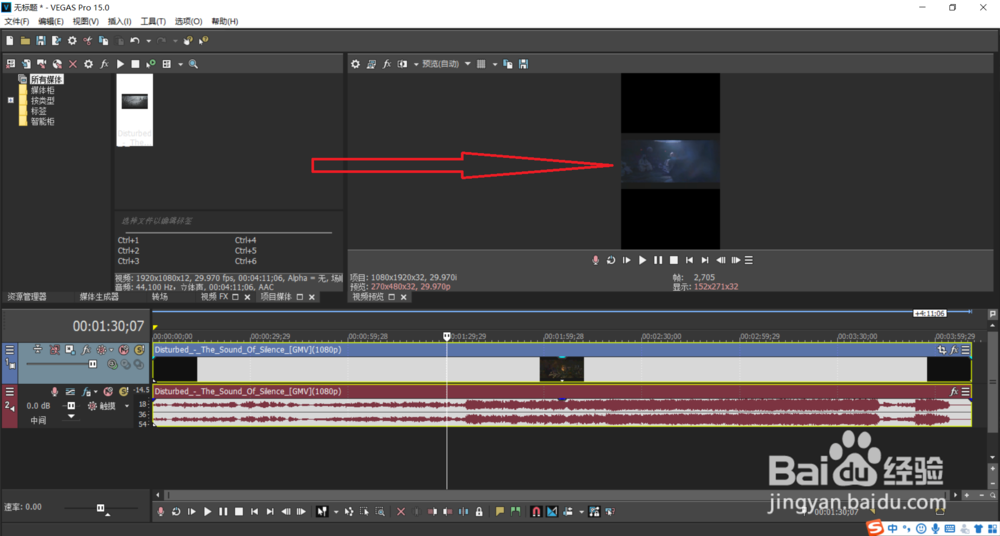
Task: Switch to the 转场 tab
Action: (x=159, y=297)
